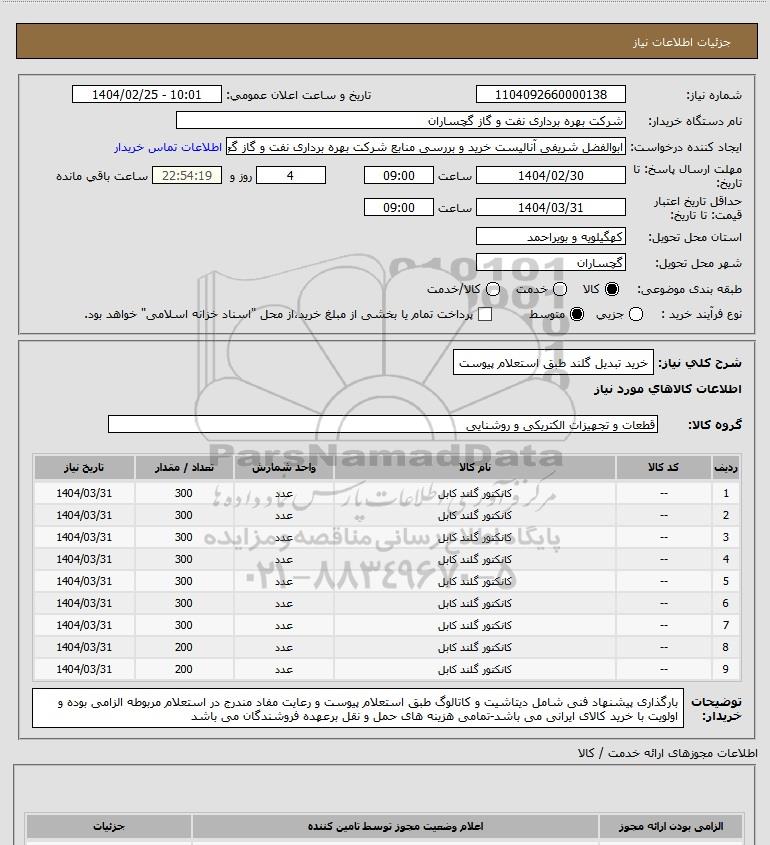Click unit عدد in row 5
Image resolution: width=770 pixels, height=845 pixels.
pos(284,581)
